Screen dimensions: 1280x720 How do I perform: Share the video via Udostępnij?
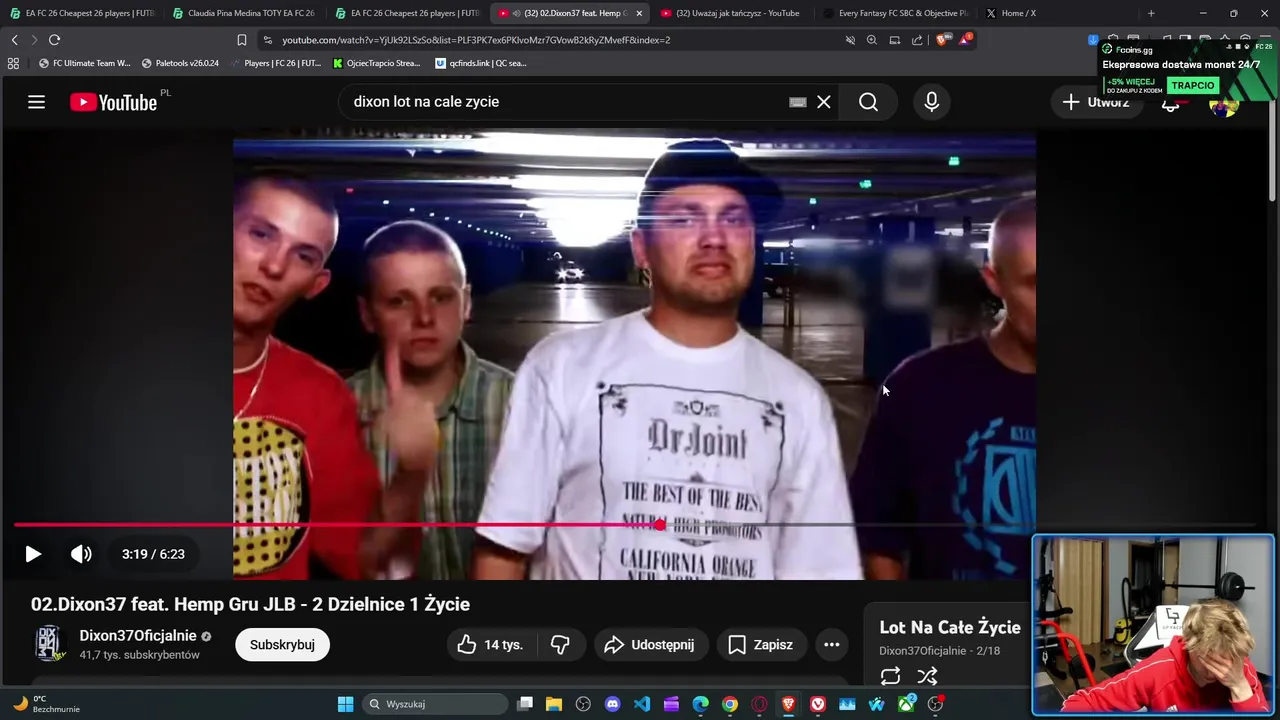[650, 645]
